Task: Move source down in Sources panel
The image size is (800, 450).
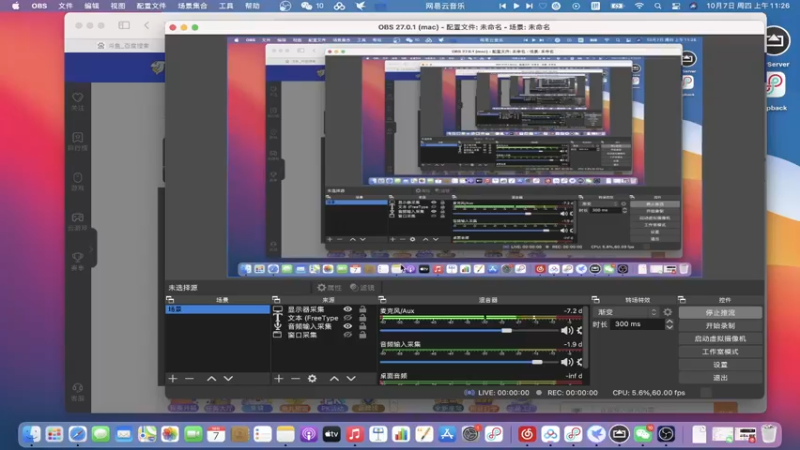Action: tap(351, 379)
